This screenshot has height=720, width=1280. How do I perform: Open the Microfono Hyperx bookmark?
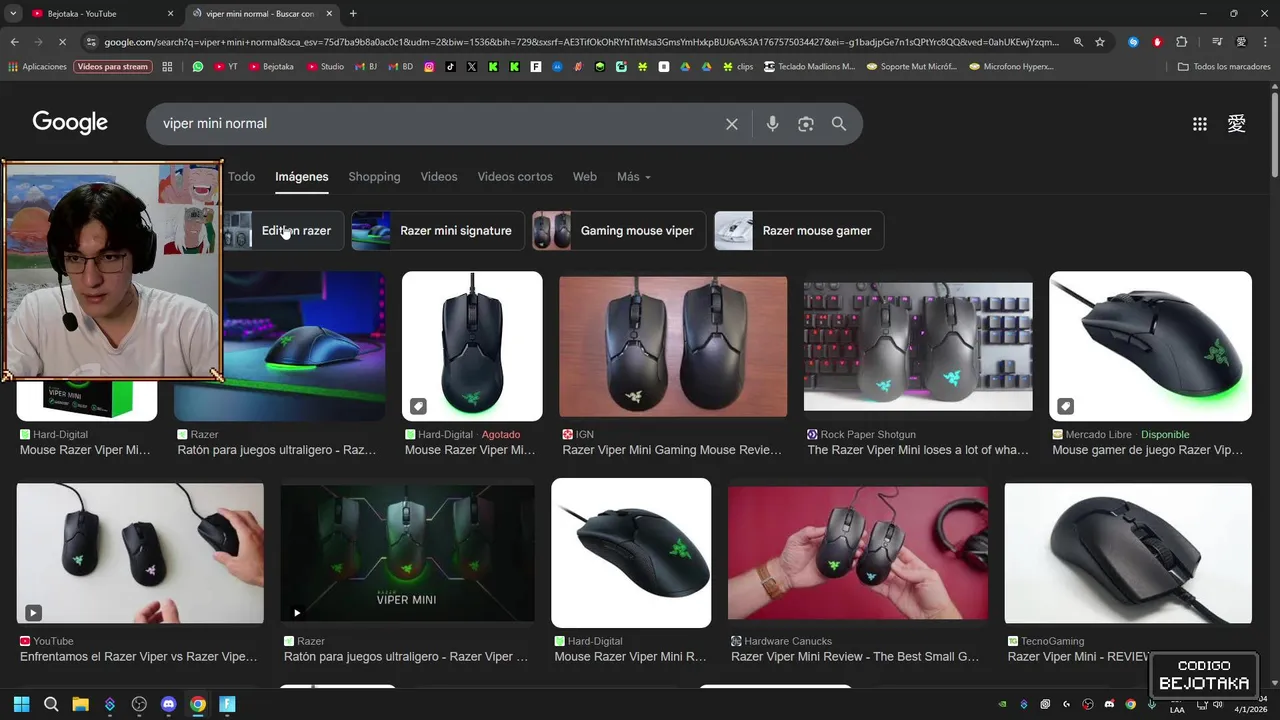tap(1011, 67)
